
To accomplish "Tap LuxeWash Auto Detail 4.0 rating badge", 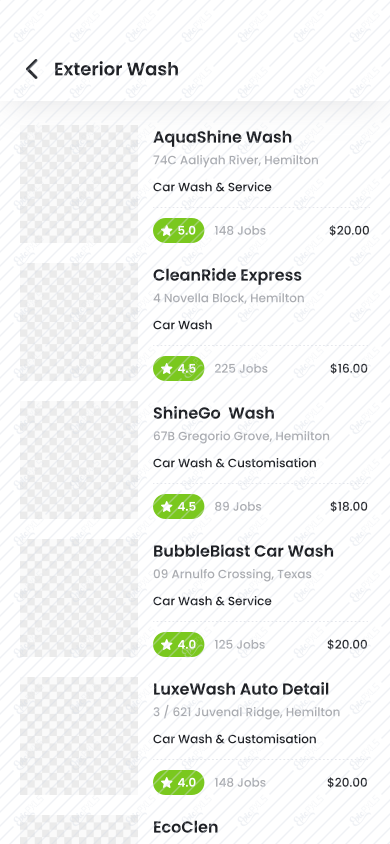I will [179, 782].
